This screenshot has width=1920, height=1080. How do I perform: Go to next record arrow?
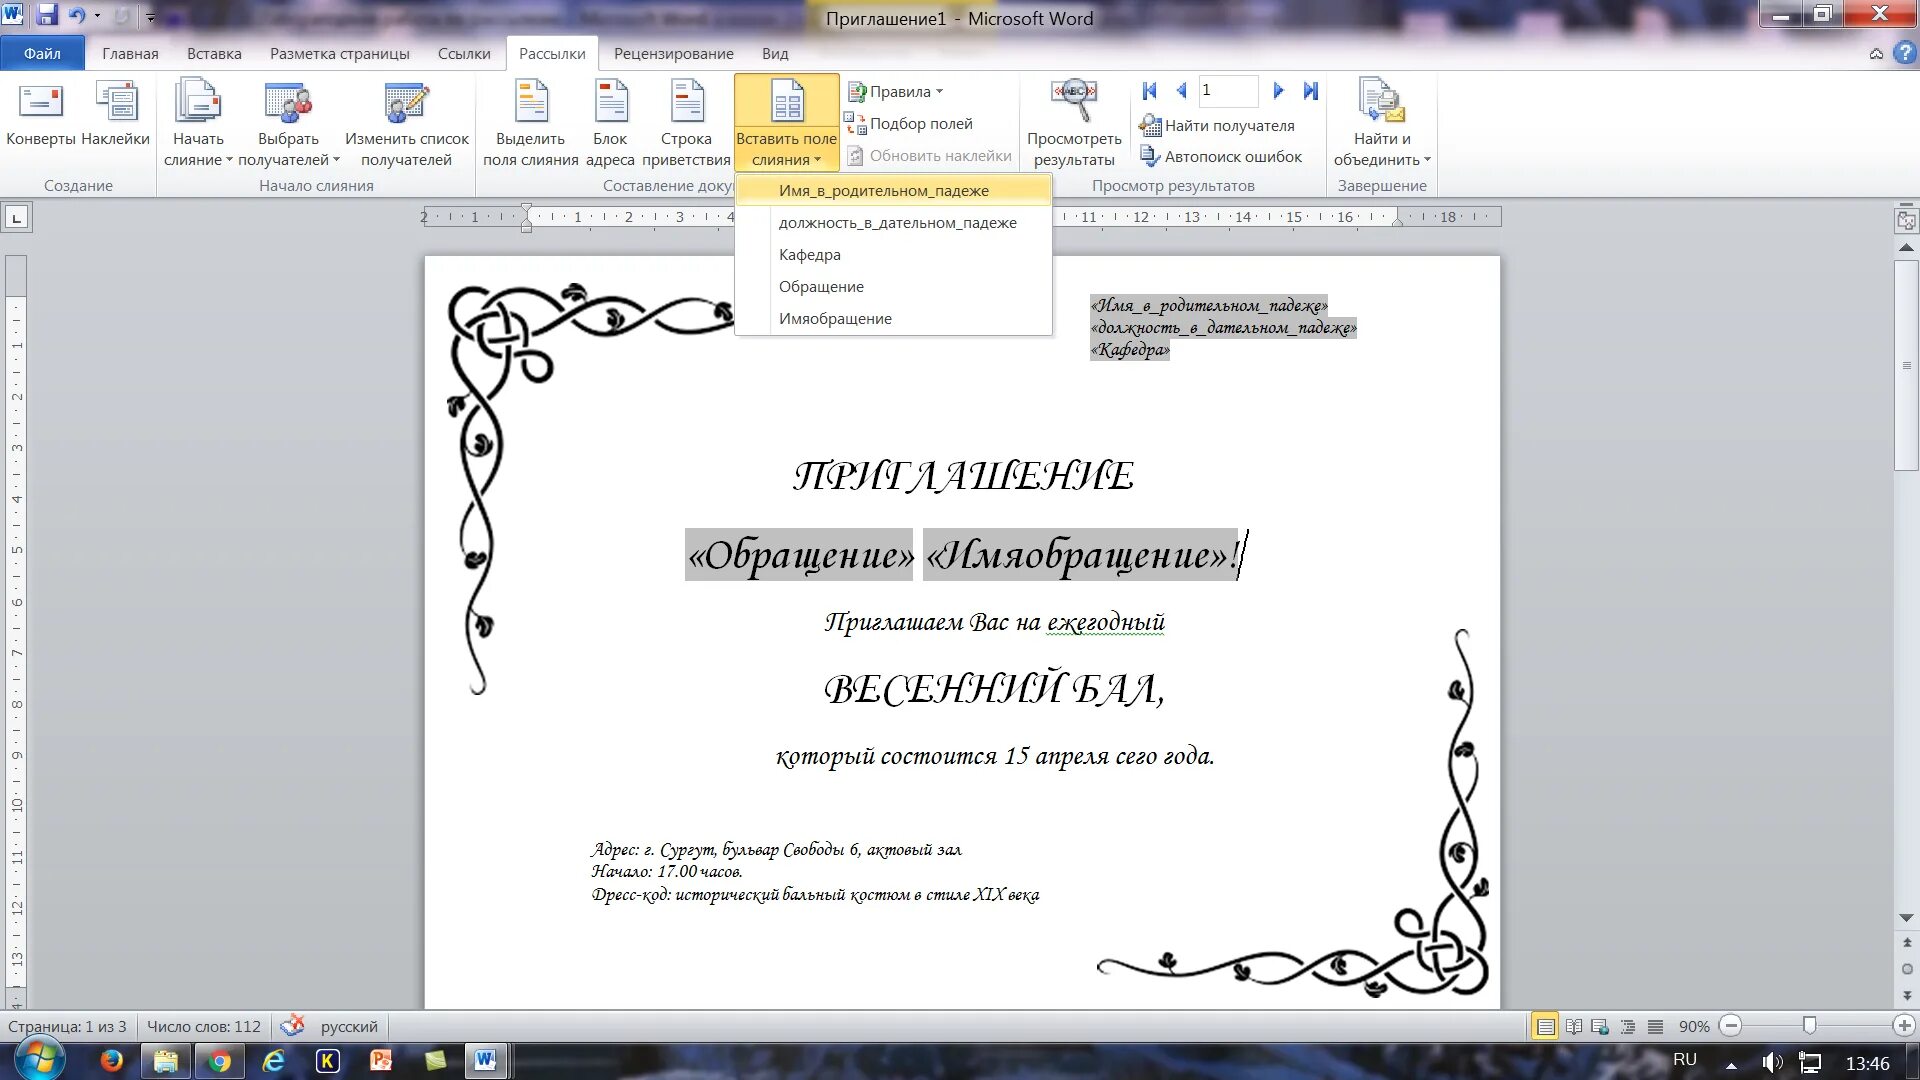tap(1278, 91)
